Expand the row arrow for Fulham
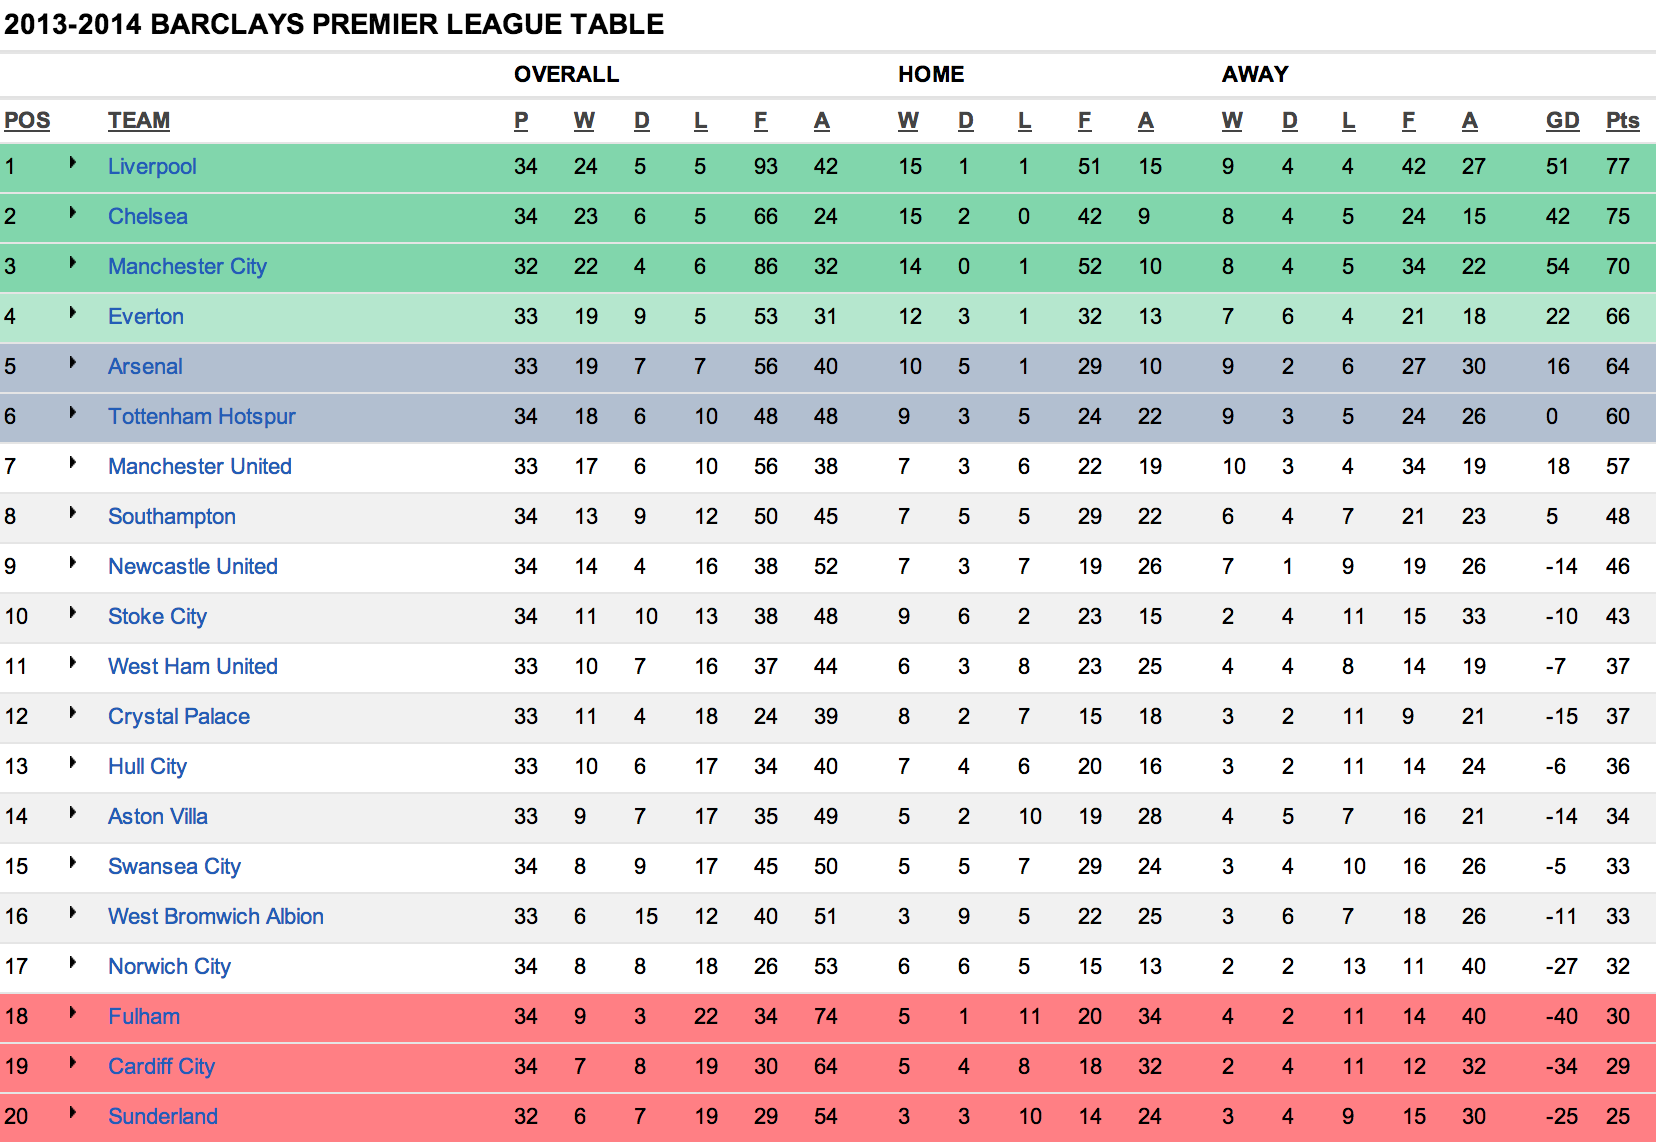This screenshot has width=1658, height=1146. pyautogui.click(x=73, y=1012)
